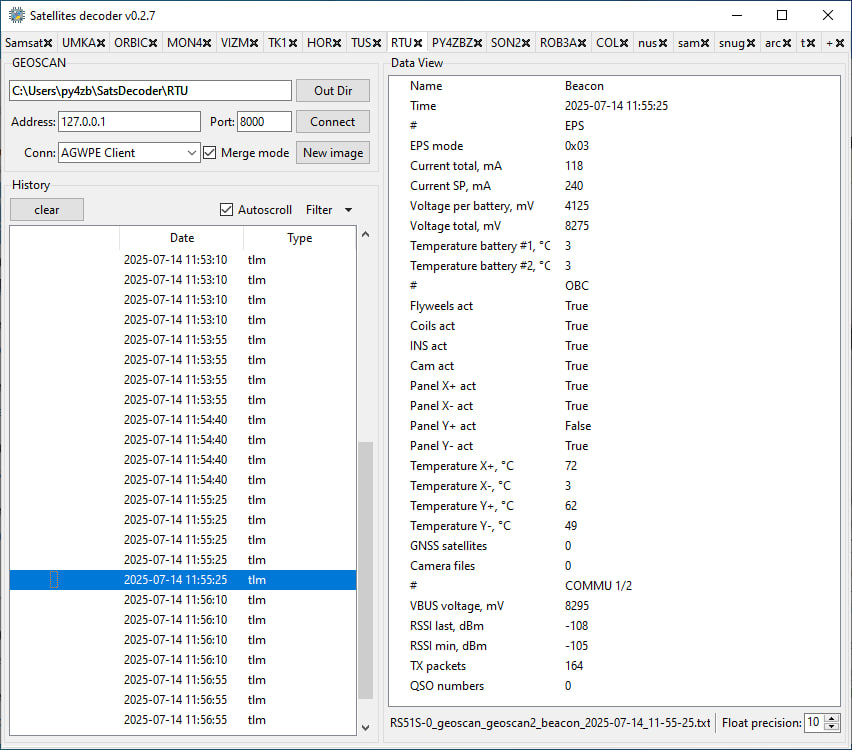This screenshot has width=852, height=750.
Task: Click the 'Camera files' row
Action: [614, 566]
